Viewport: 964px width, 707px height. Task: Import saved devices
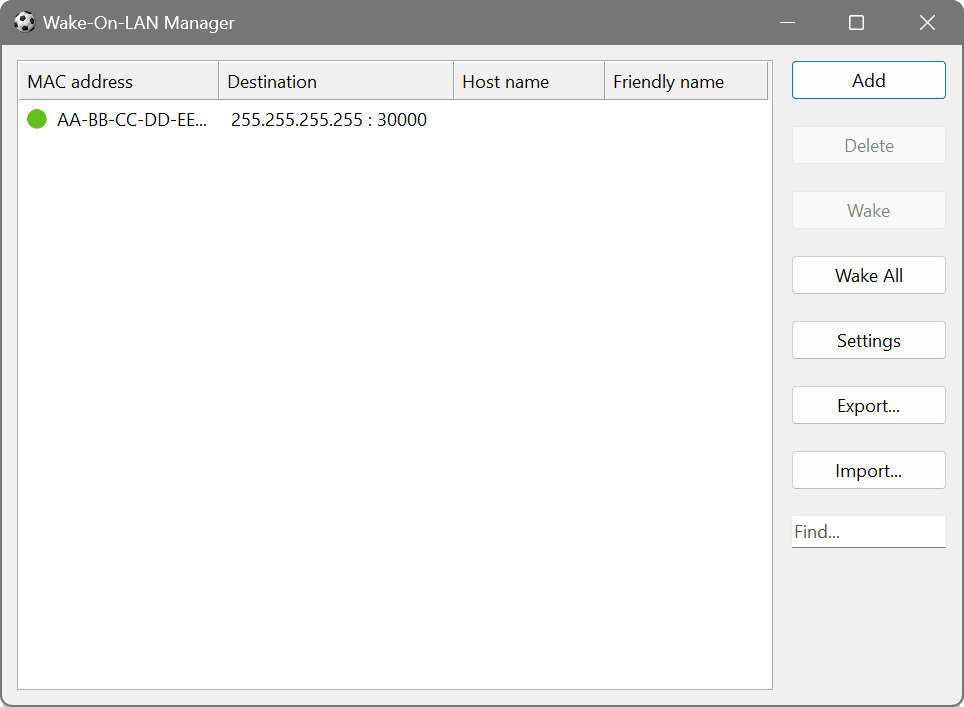(x=868, y=470)
